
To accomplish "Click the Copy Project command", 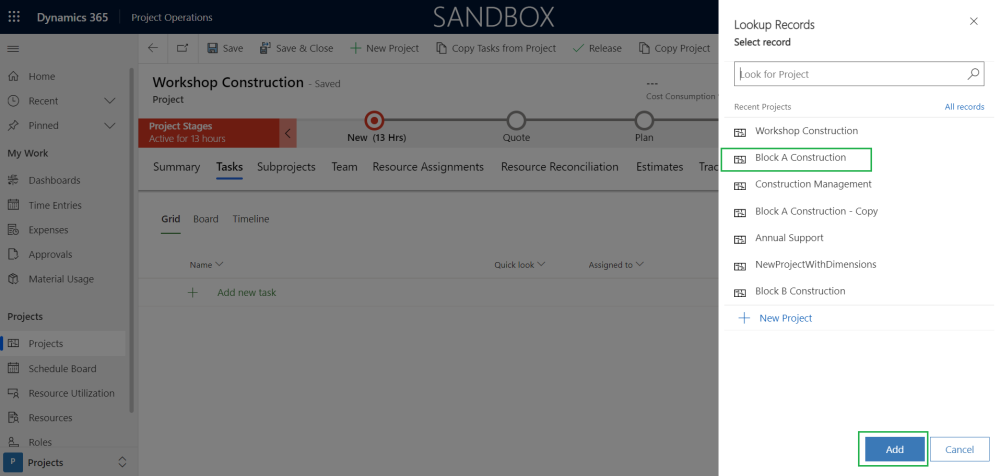I will 674,48.
